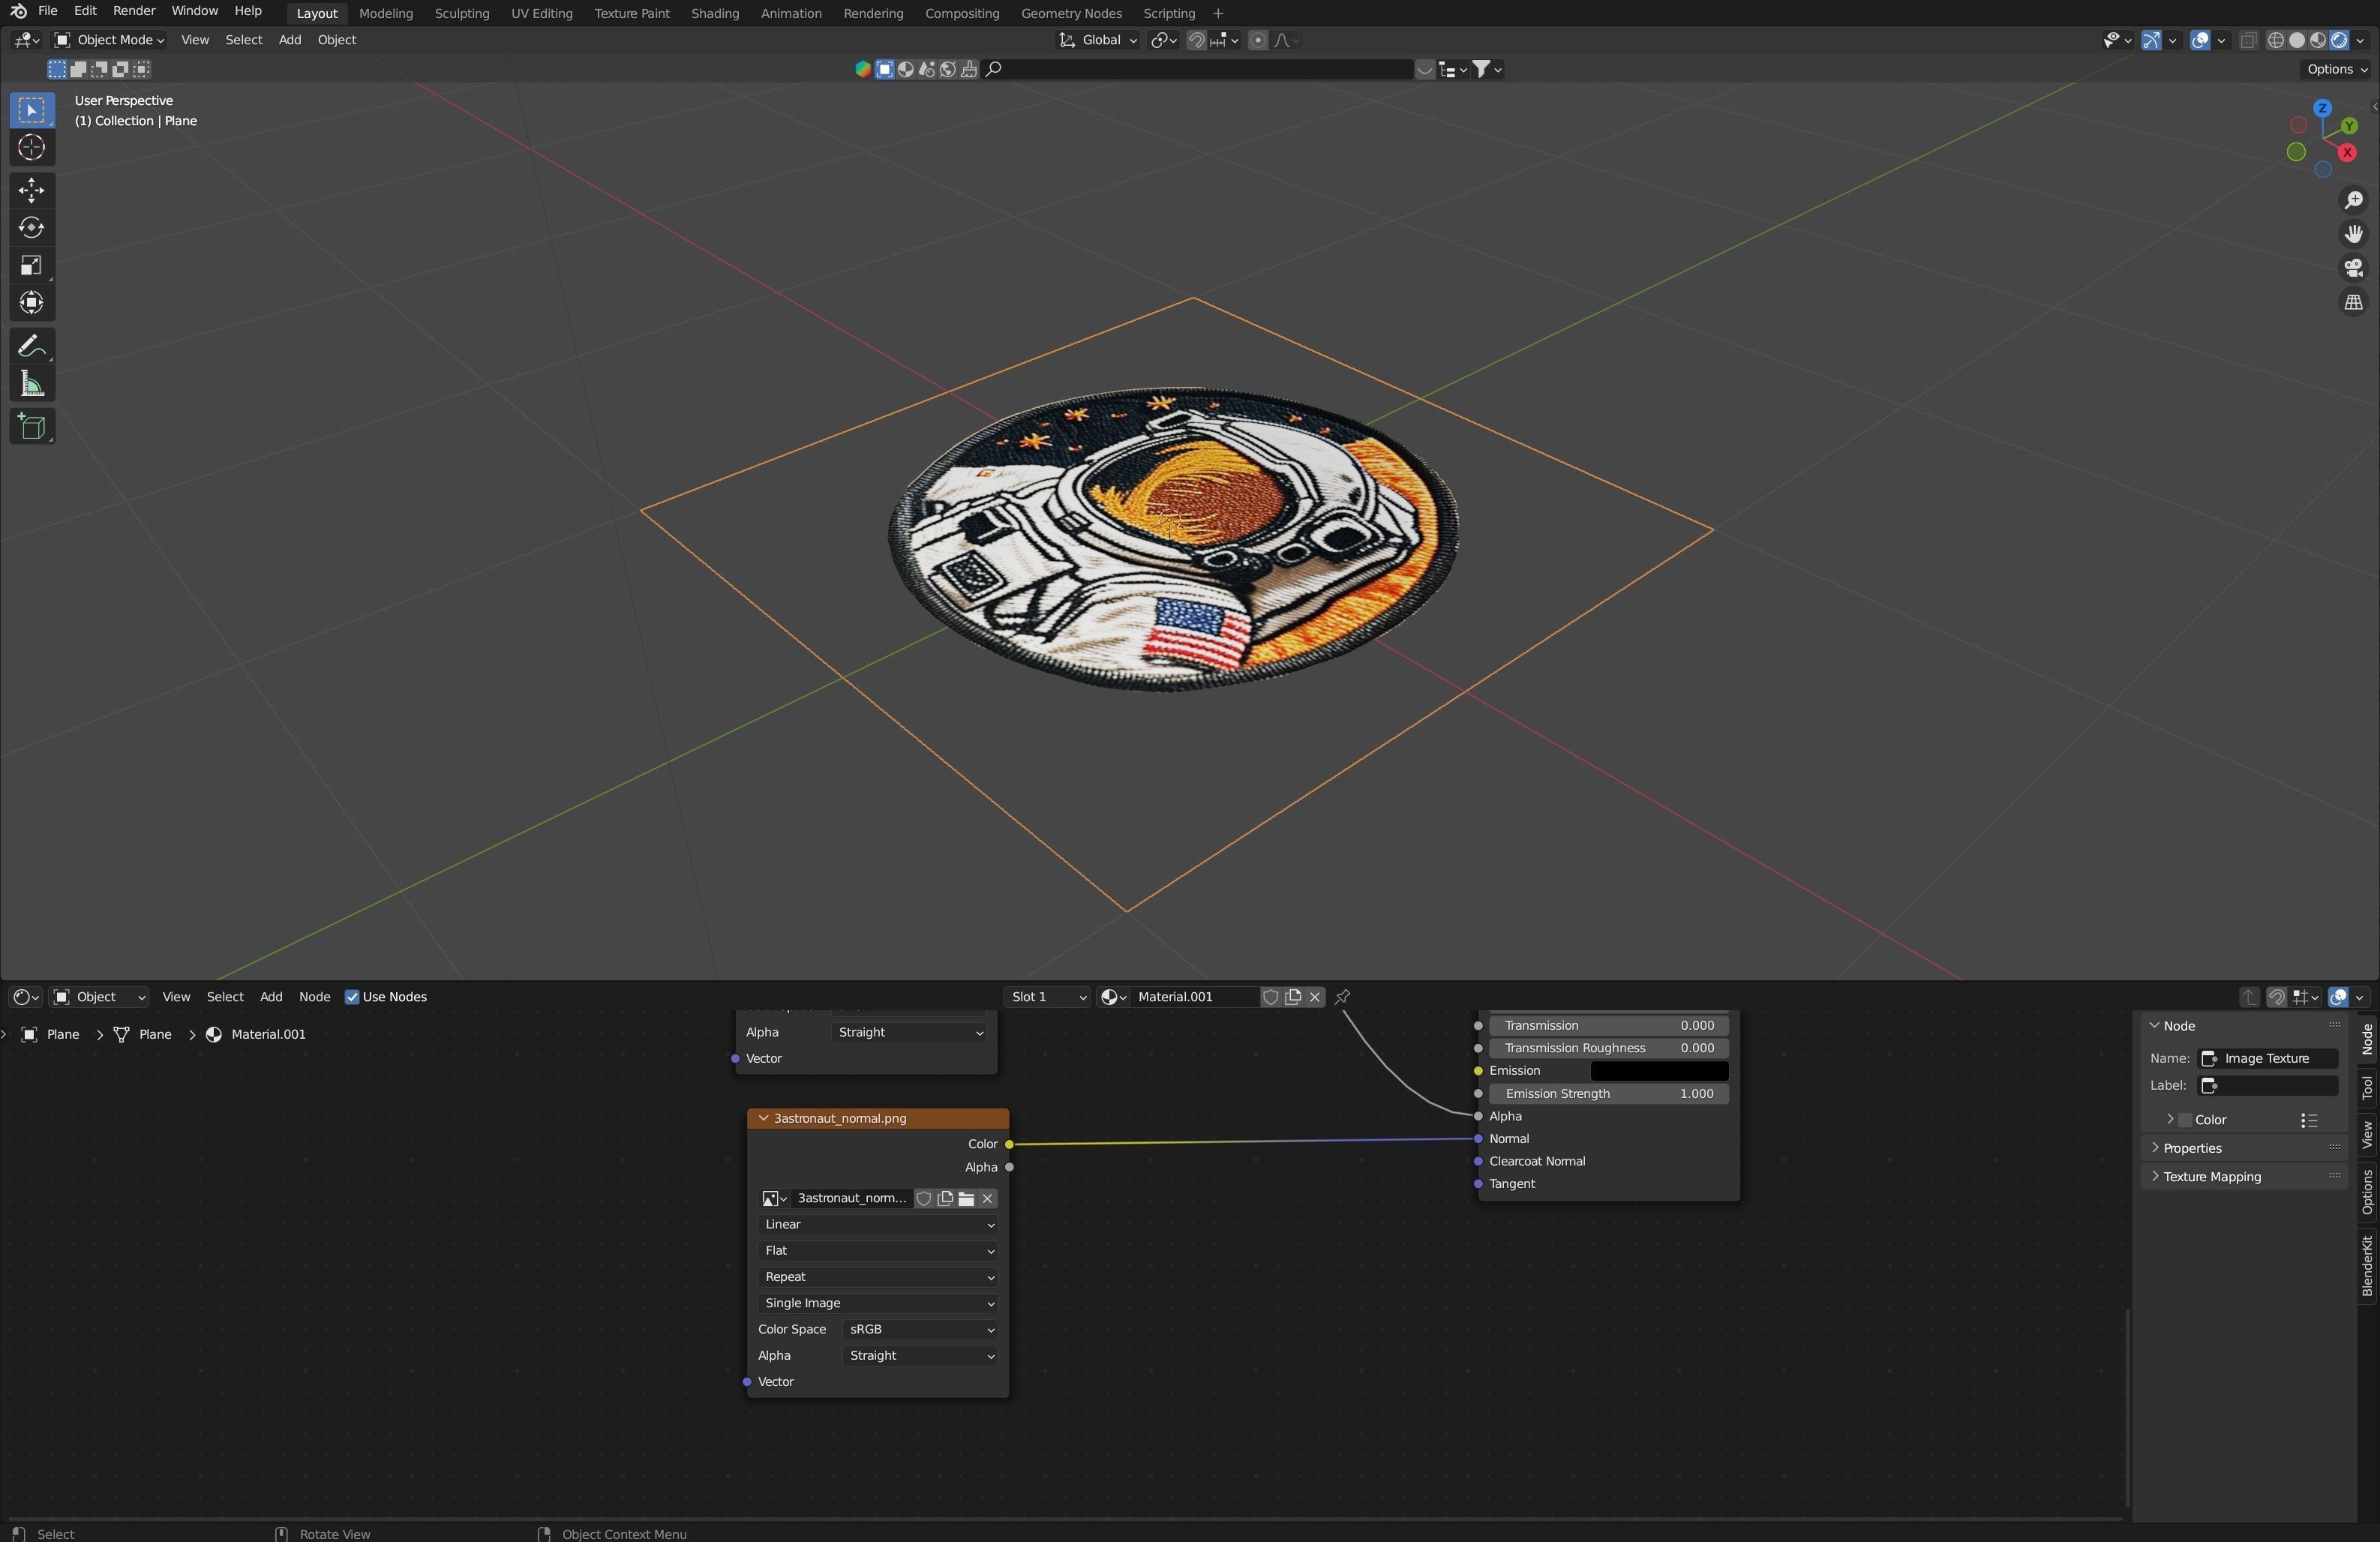Open image file with folder icon
Screen dimensions: 2380x1542
point(966,1198)
